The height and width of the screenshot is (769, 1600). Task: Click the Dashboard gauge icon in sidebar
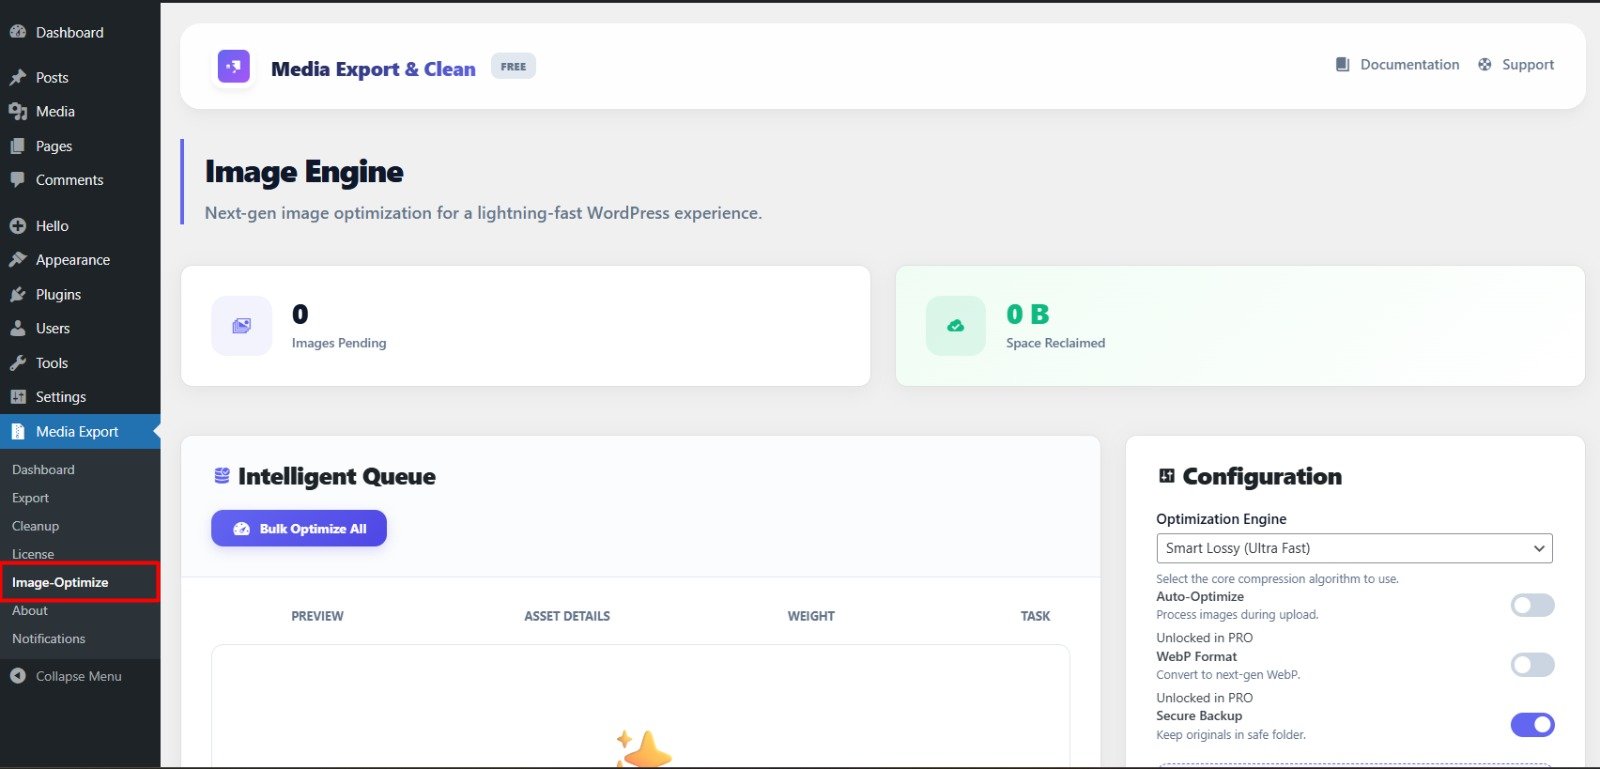pyautogui.click(x=18, y=32)
